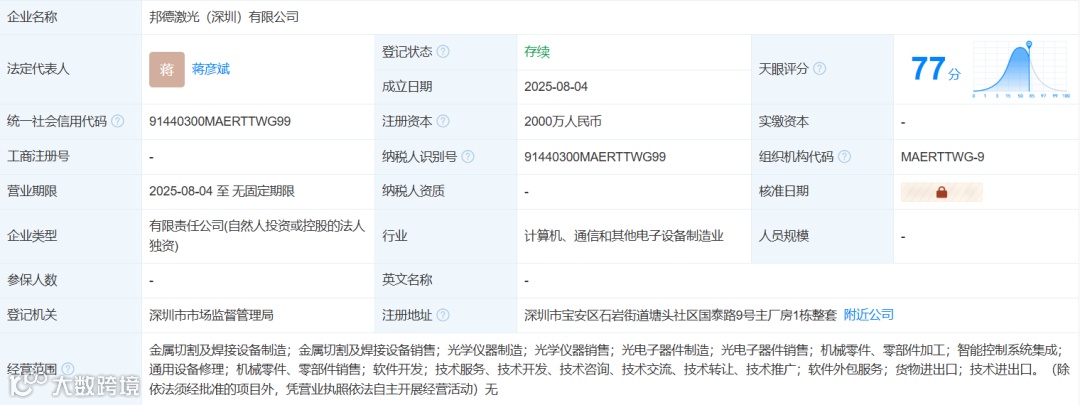
Task: Open the help icon beside 注册地址
Action: point(443,315)
